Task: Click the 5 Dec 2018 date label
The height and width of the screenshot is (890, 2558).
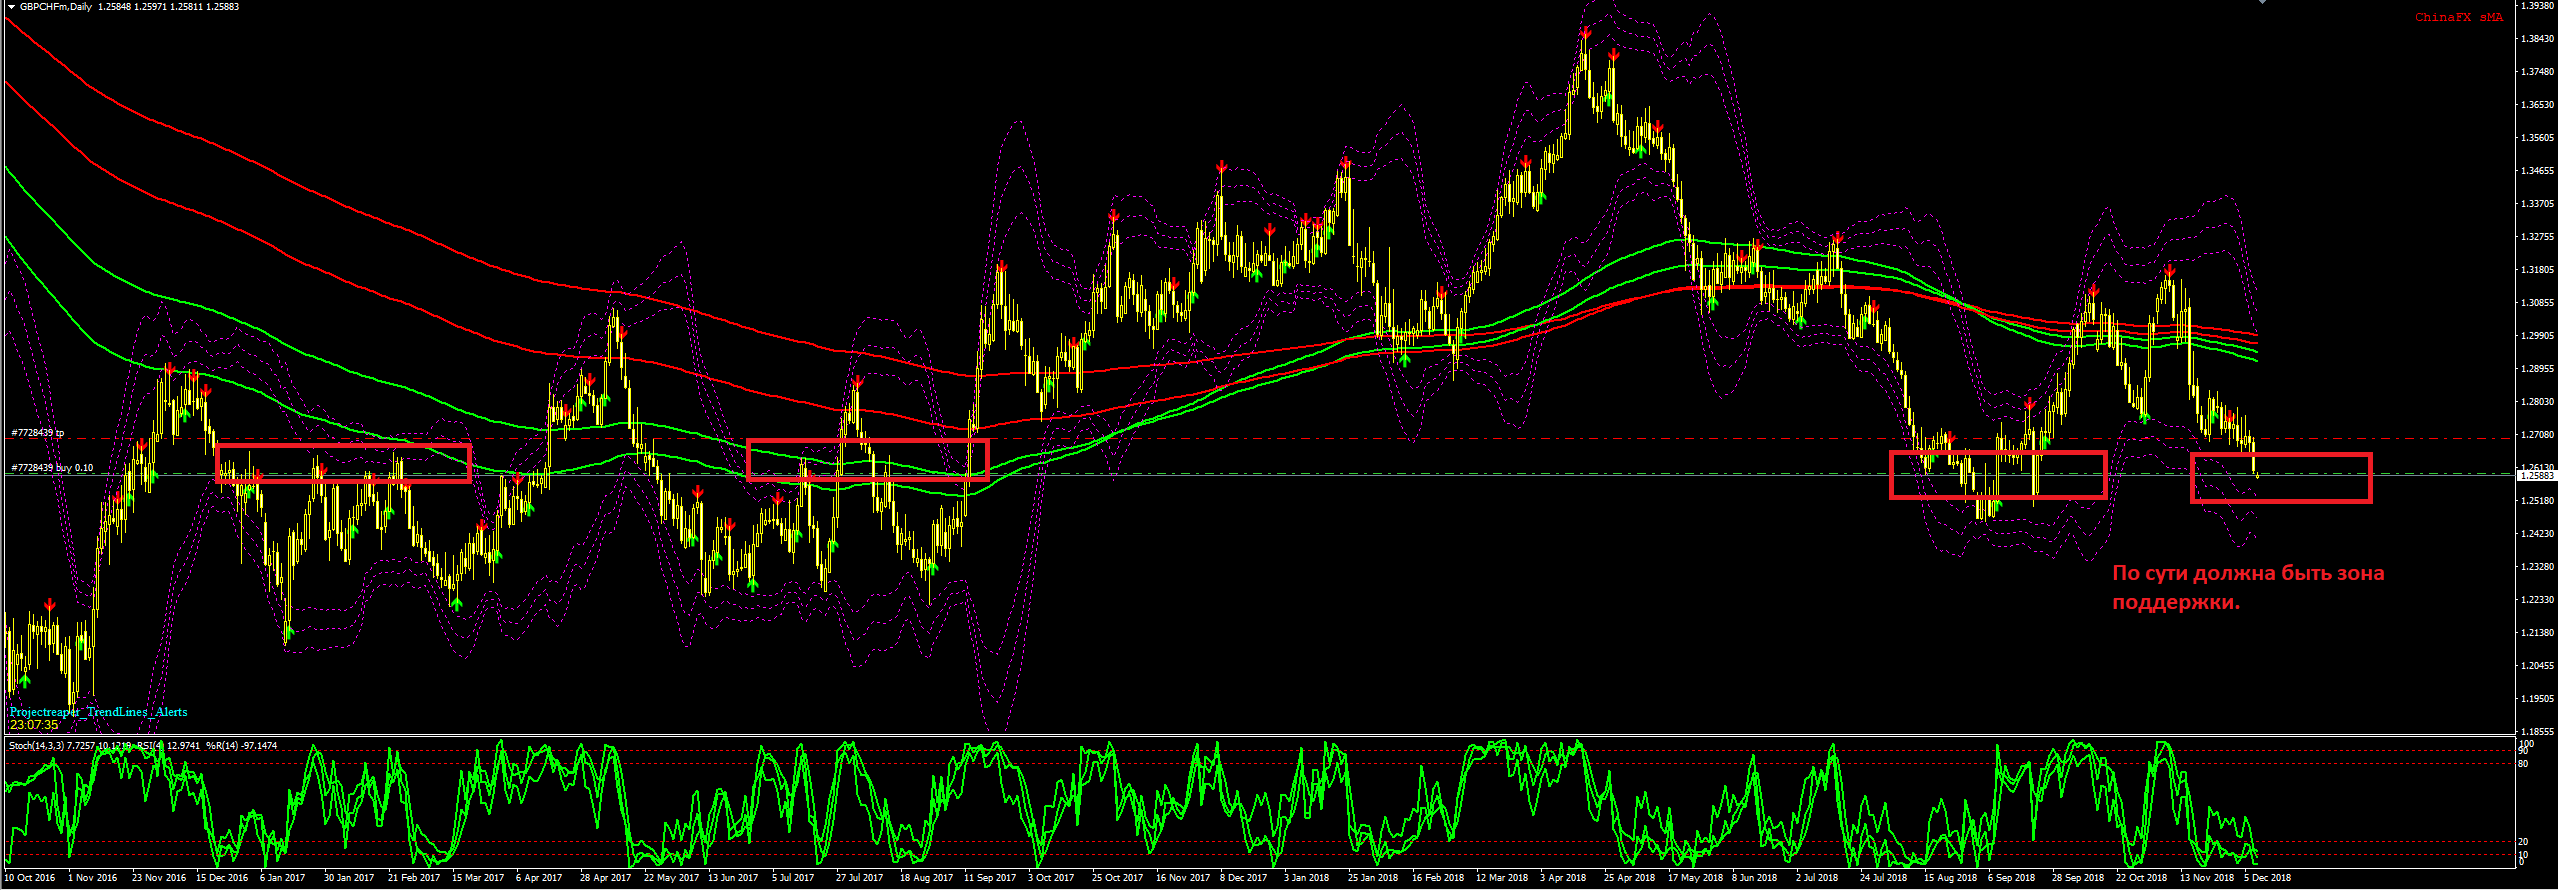Action: pyautogui.click(x=2267, y=878)
